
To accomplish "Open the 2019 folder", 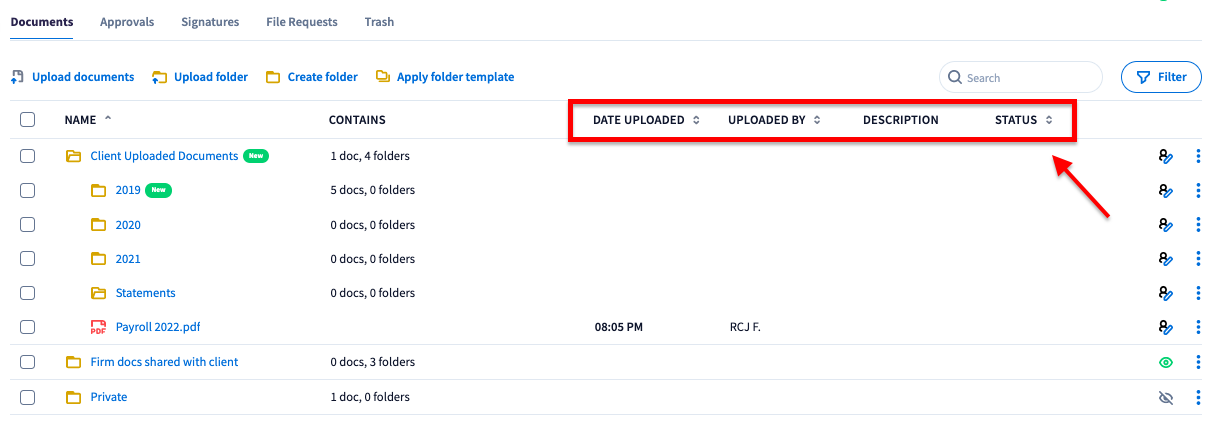I will point(128,190).
